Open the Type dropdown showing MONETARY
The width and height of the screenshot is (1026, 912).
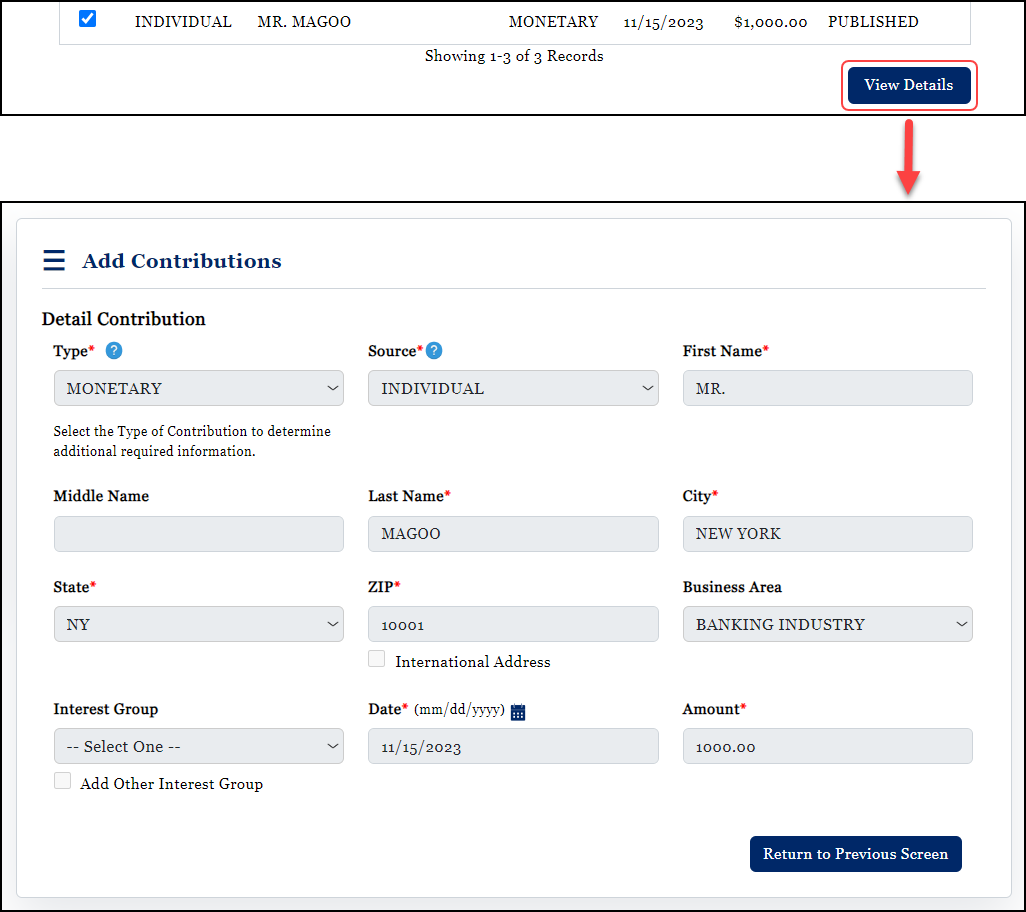(x=198, y=388)
